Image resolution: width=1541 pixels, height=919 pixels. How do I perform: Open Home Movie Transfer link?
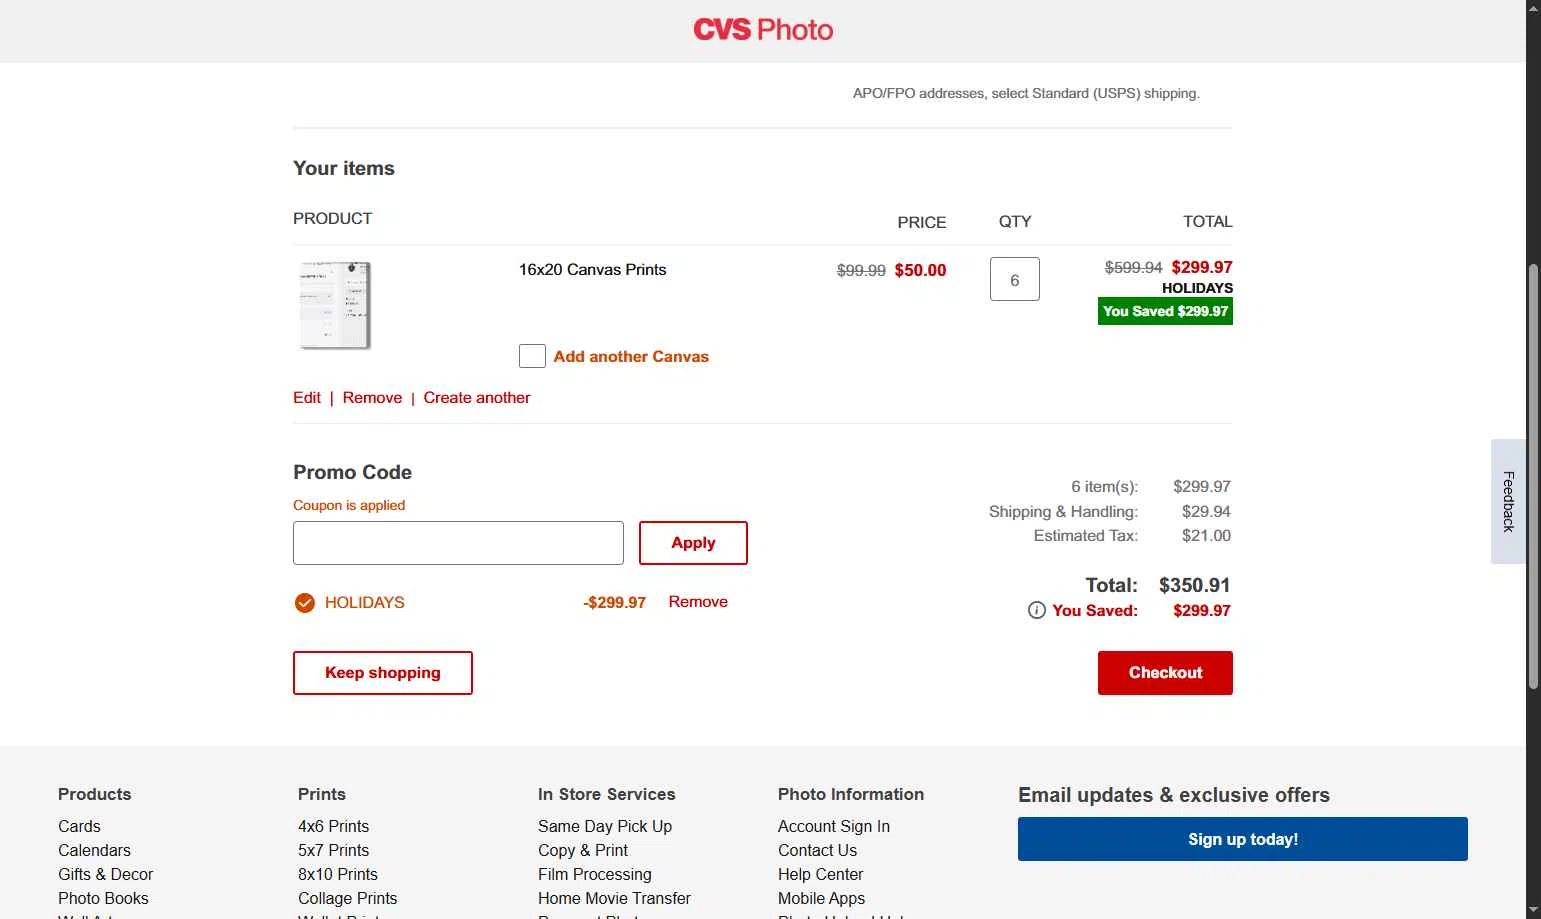(614, 899)
